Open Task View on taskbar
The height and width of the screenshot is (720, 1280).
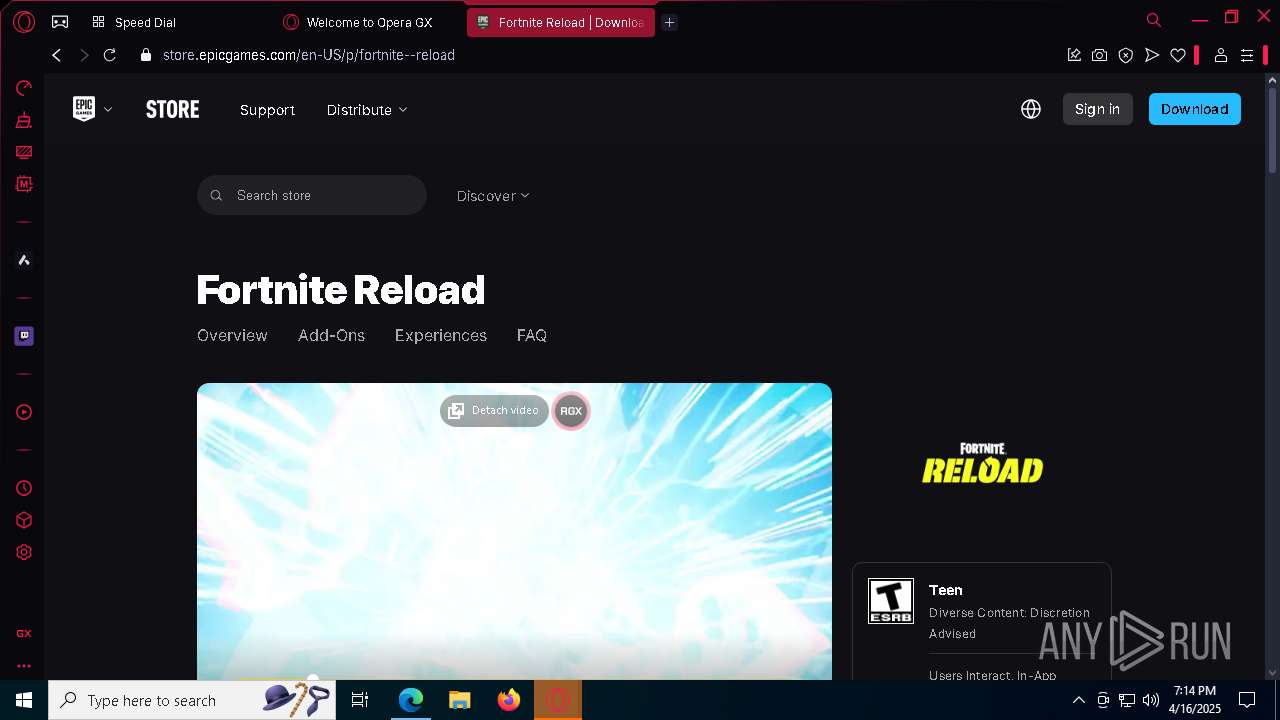tap(360, 700)
